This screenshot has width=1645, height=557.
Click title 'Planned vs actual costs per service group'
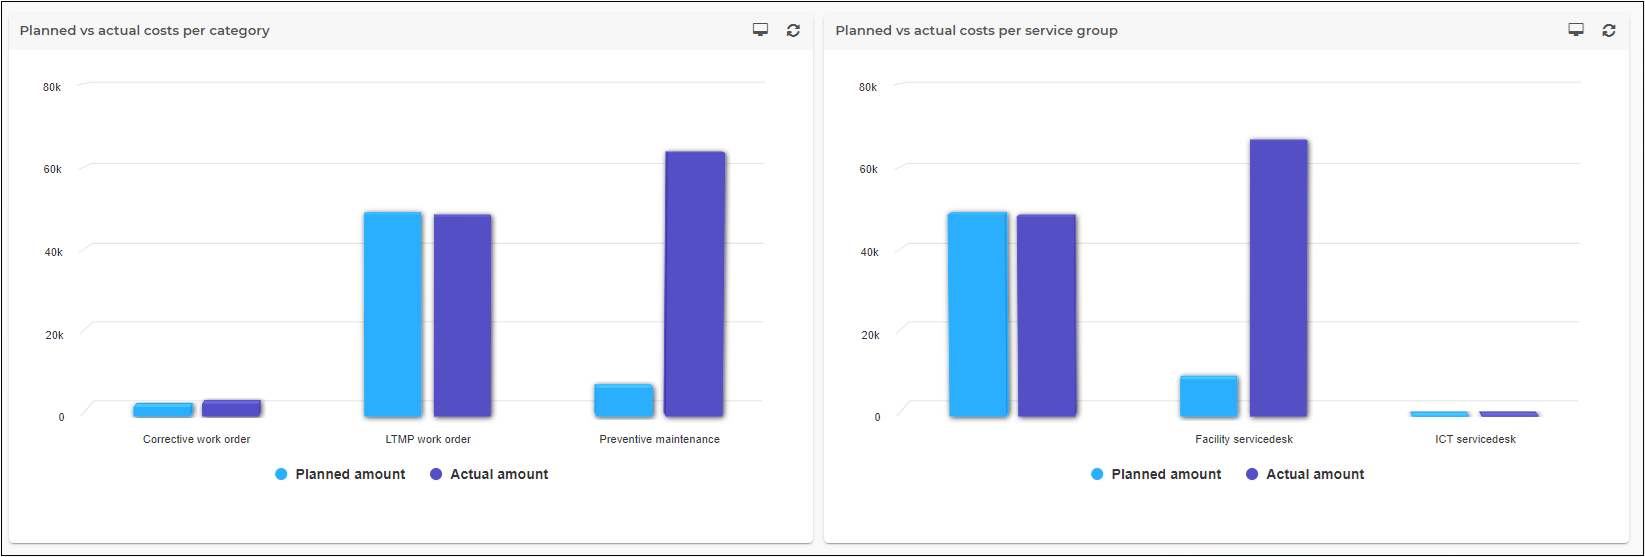click(977, 30)
